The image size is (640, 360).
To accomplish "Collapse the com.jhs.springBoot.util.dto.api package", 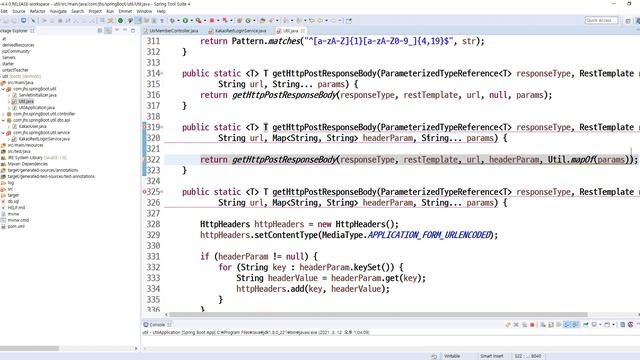I will (x=3, y=120).
